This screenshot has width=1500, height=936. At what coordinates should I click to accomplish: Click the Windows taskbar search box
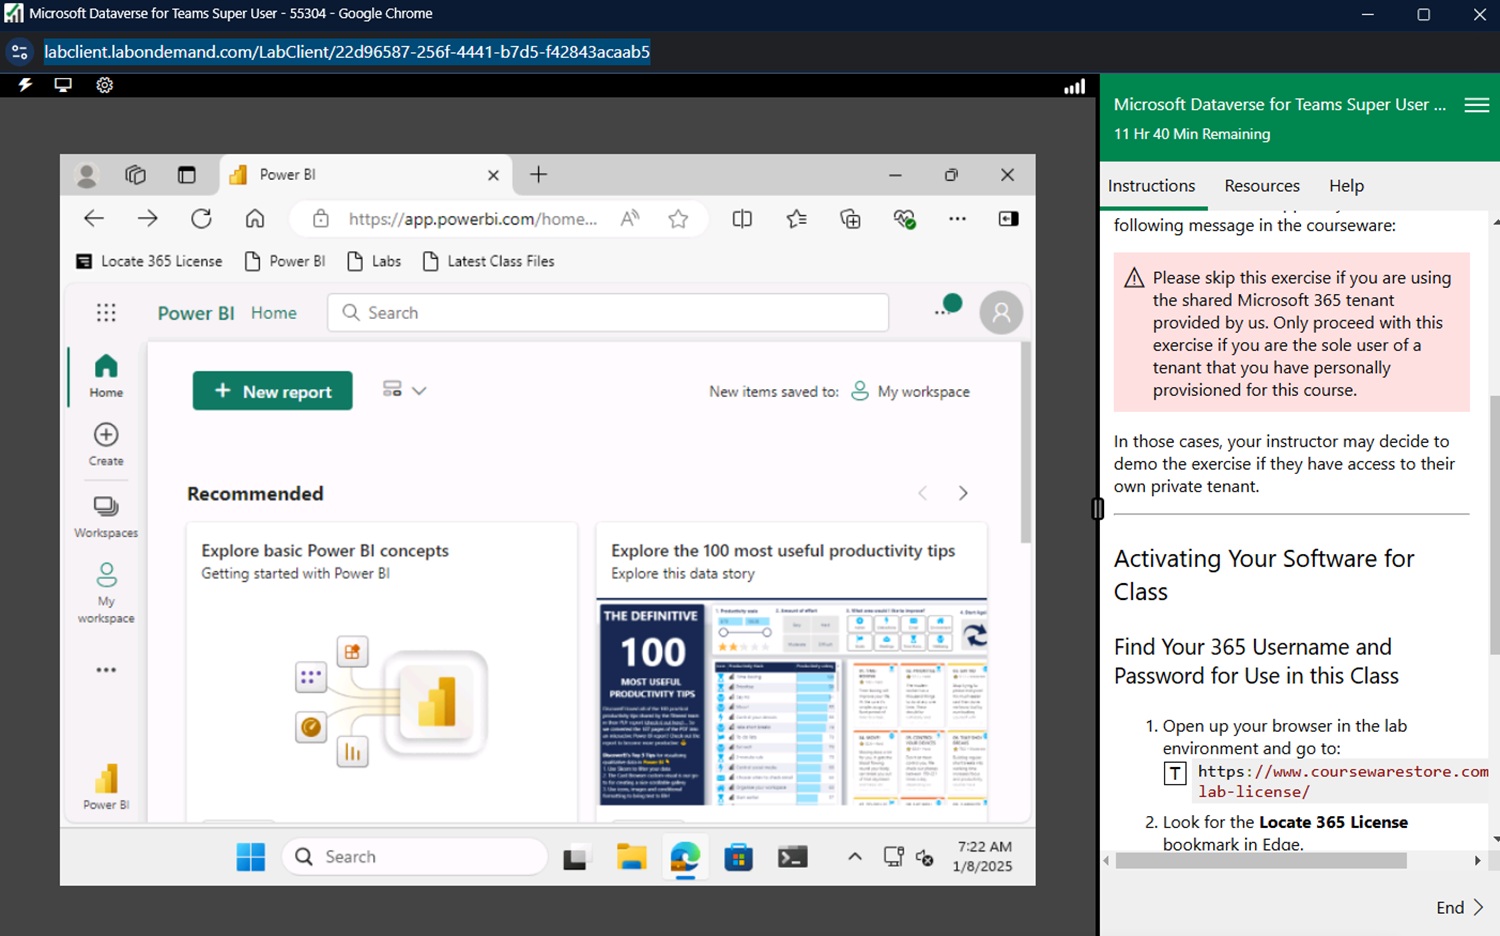415,857
